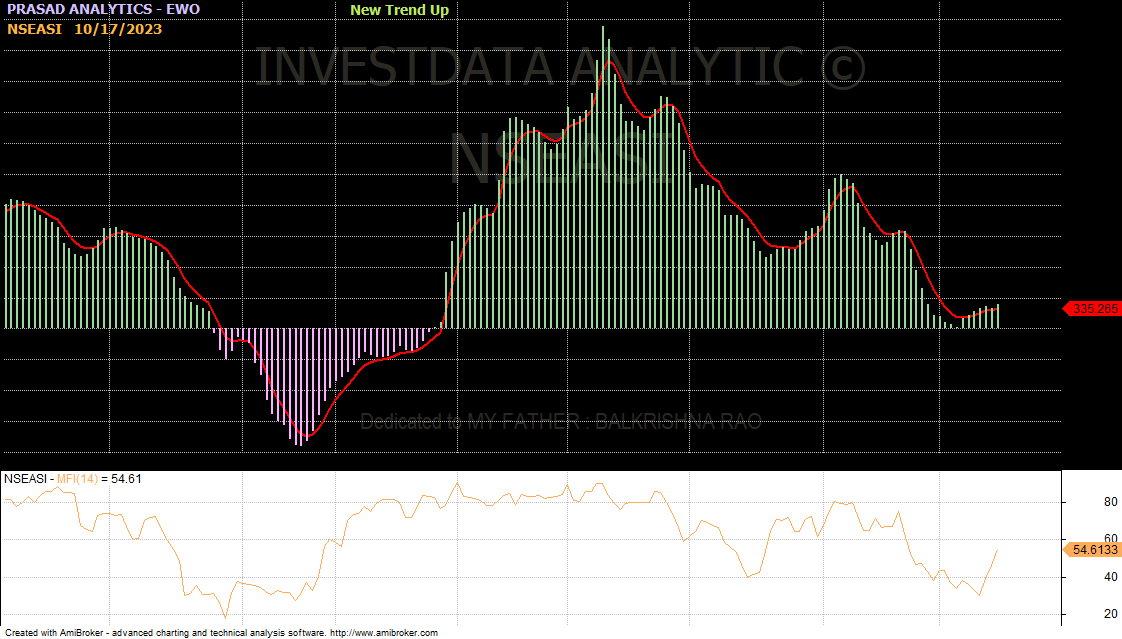Click the Dedicated to MY FATHER watermark

pos(560,421)
